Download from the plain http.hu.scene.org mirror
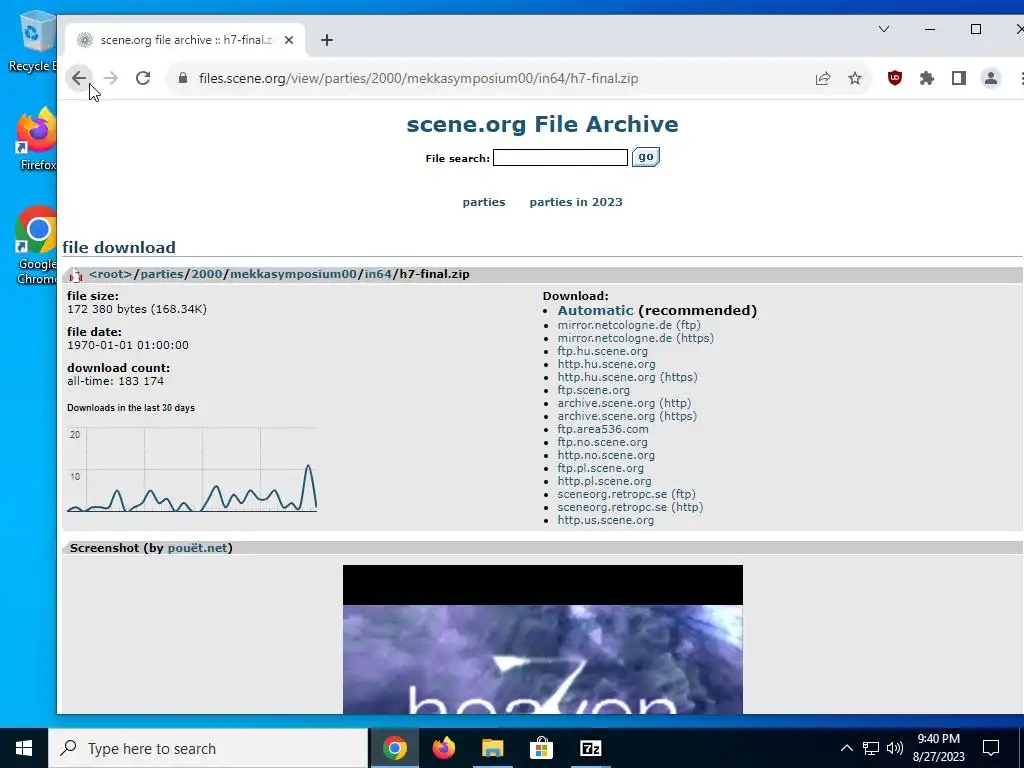This screenshot has width=1024, height=768. pos(606,364)
